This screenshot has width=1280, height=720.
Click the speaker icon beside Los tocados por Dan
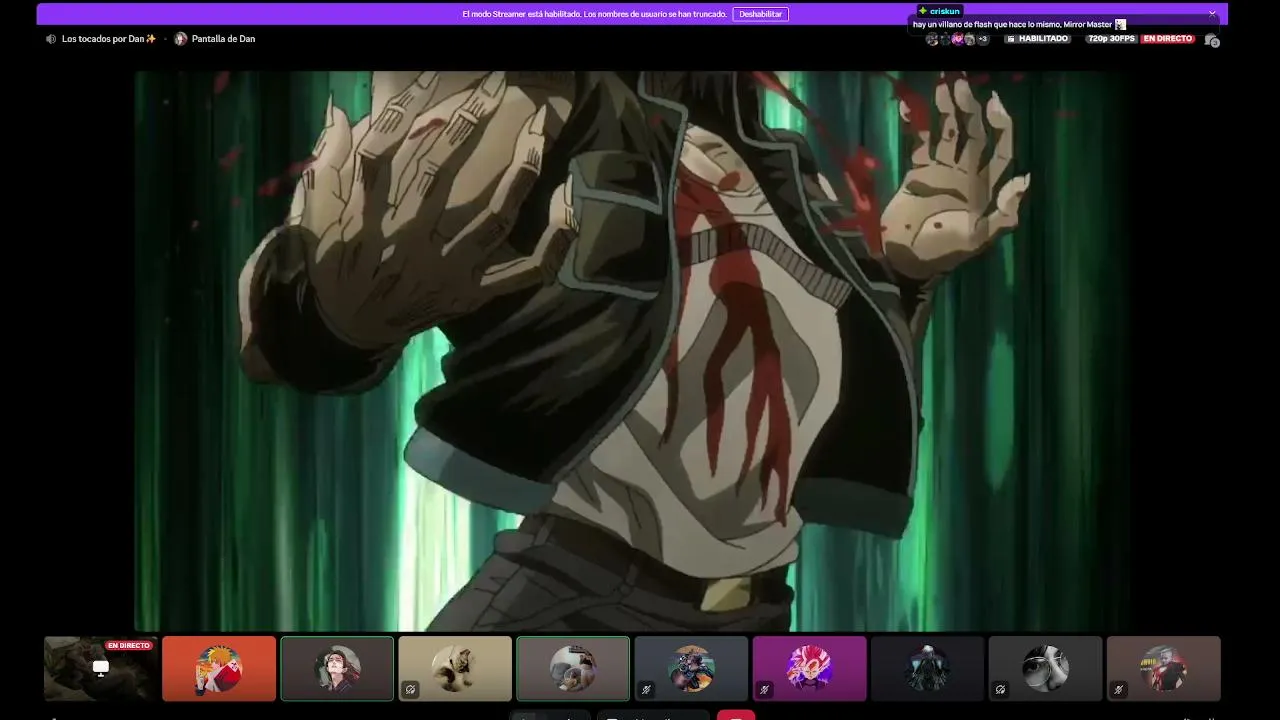(x=51, y=39)
